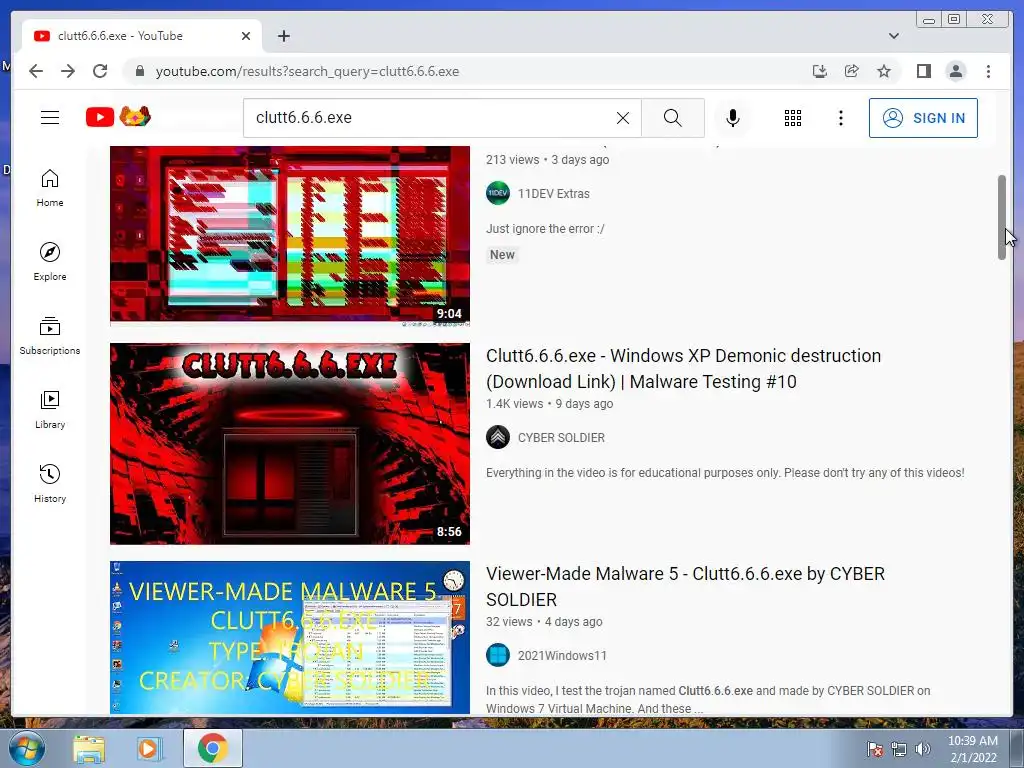The width and height of the screenshot is (1024, 768).
Task: Expand the tab search chevron
Action: point(893,36)
